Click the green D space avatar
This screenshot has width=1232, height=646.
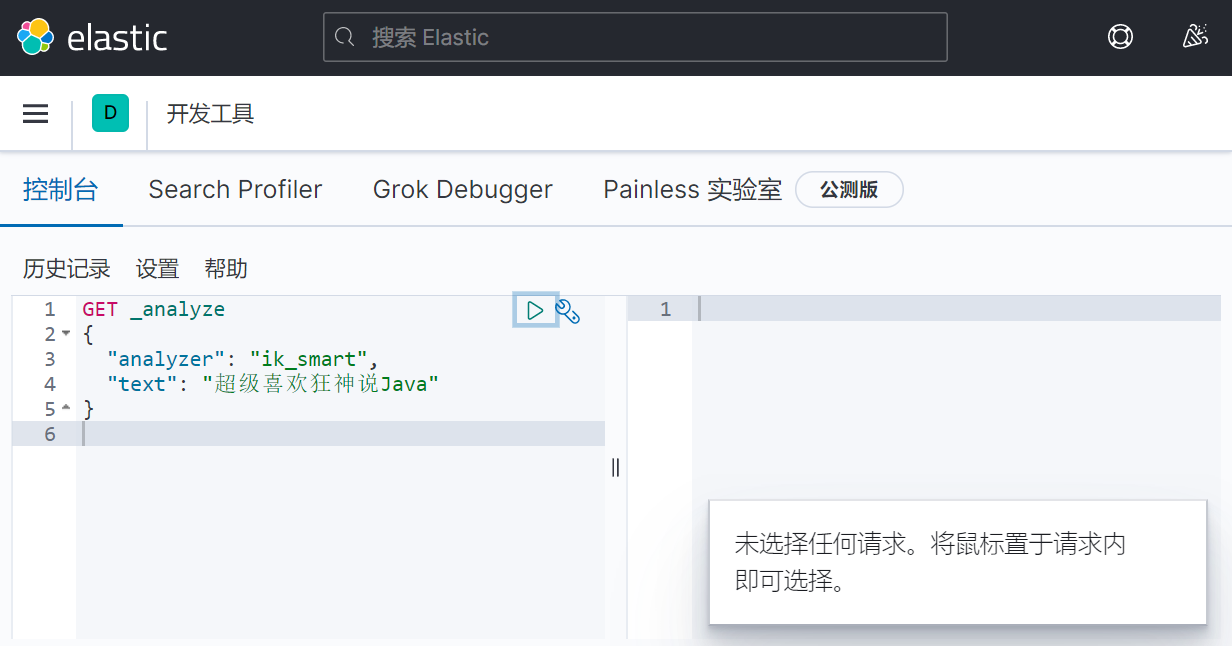110,113
